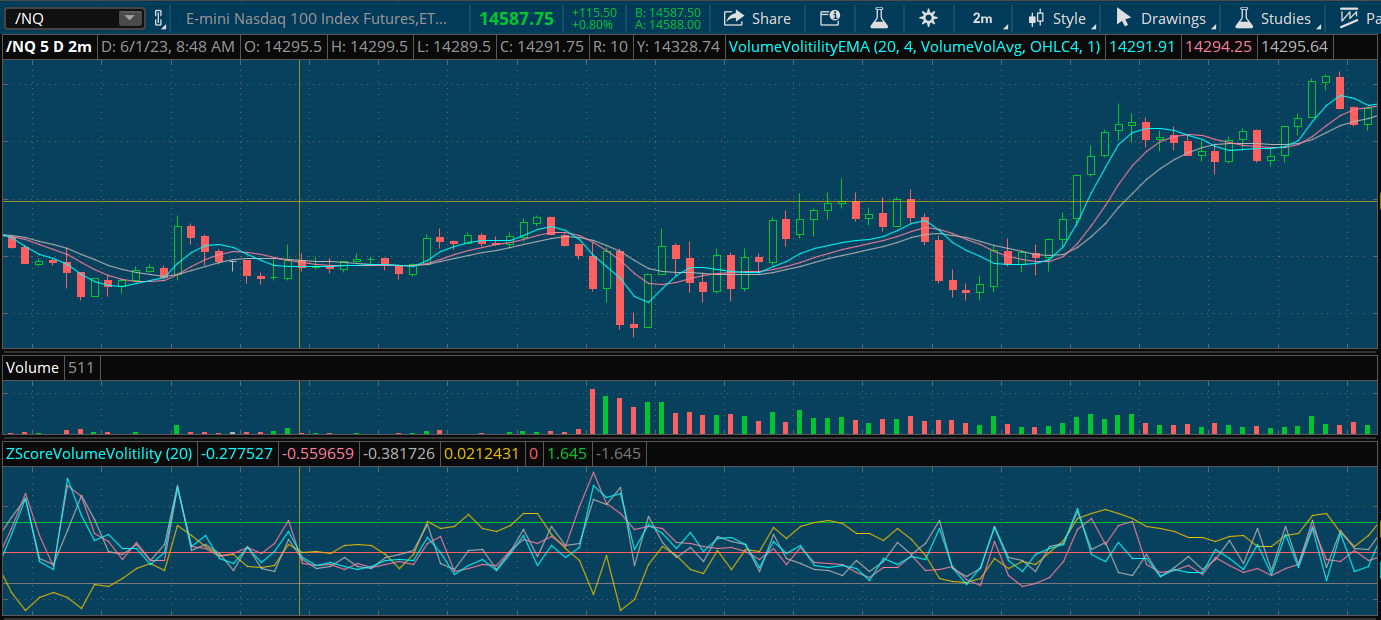Screen dimensions: 1381x620
Task: Click the 14295.64 gray EMA value
Action: (1294, 47)
